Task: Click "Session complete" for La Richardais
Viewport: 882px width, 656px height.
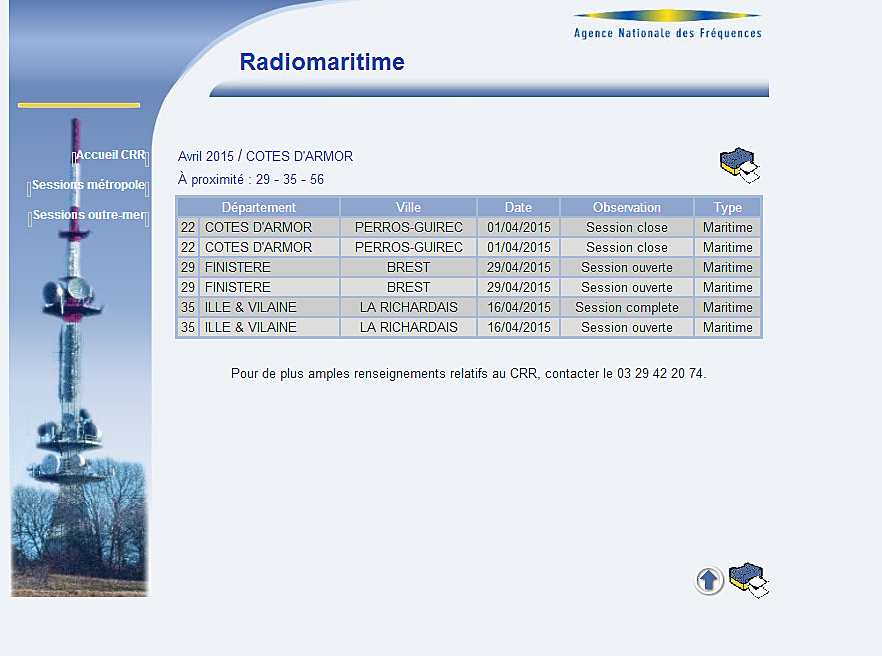Action: (x=627, y=308)
